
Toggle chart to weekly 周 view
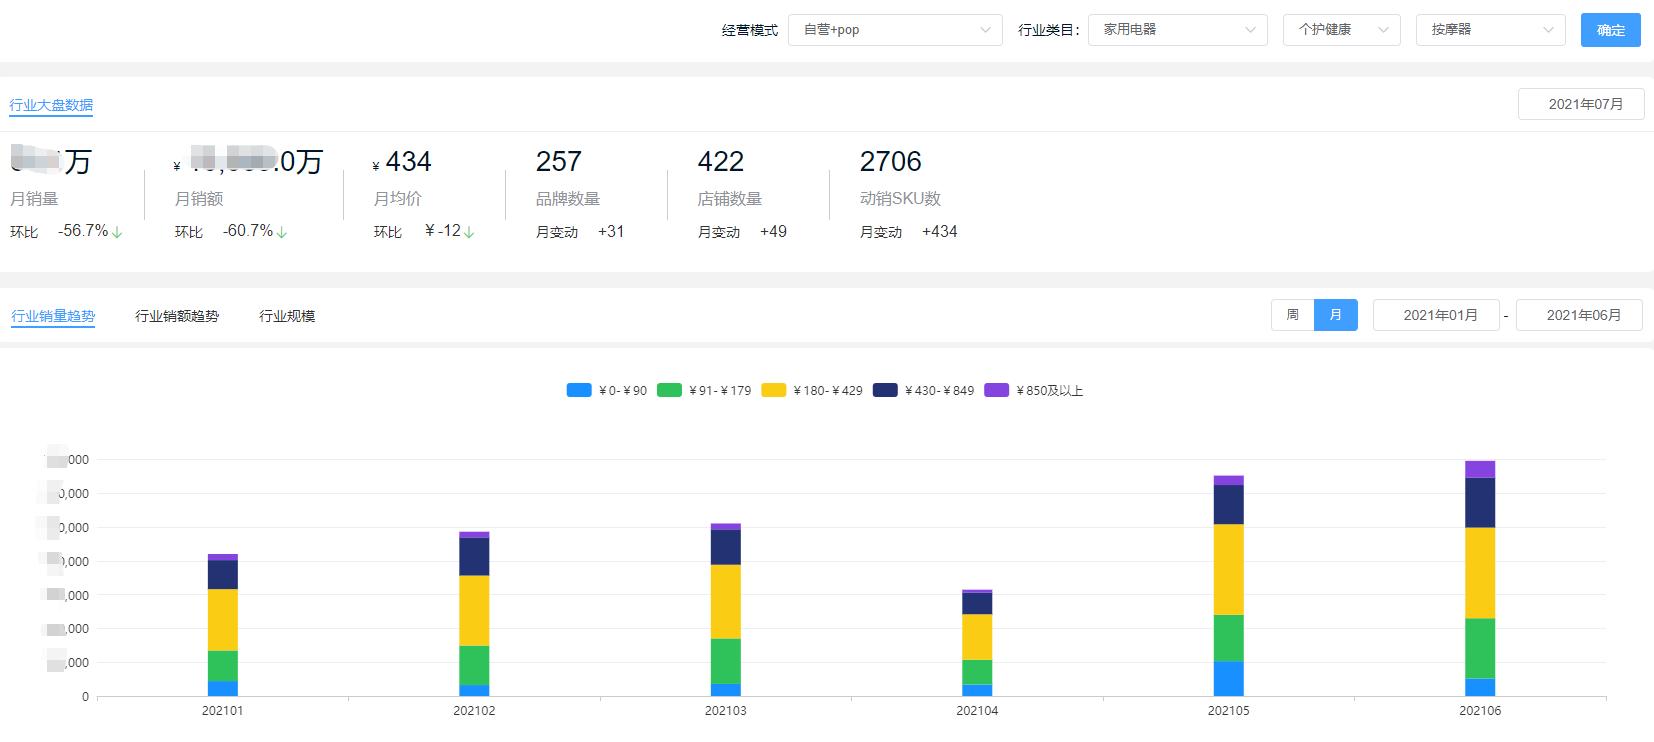[1292, 315]
